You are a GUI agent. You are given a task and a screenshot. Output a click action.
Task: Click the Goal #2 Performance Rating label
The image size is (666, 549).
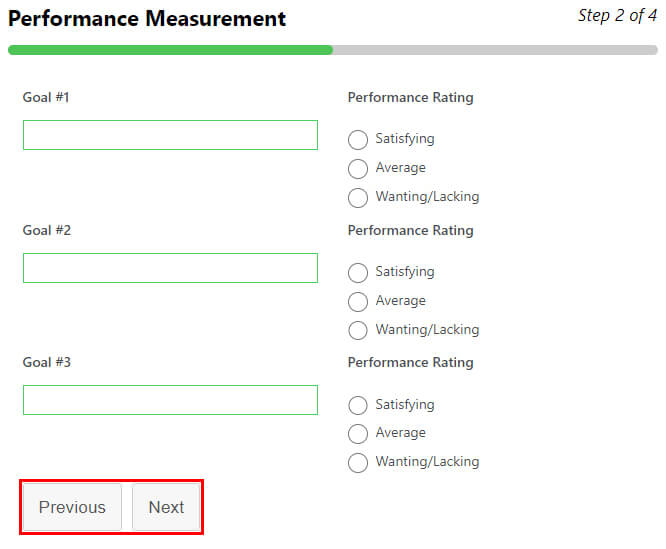410,231
